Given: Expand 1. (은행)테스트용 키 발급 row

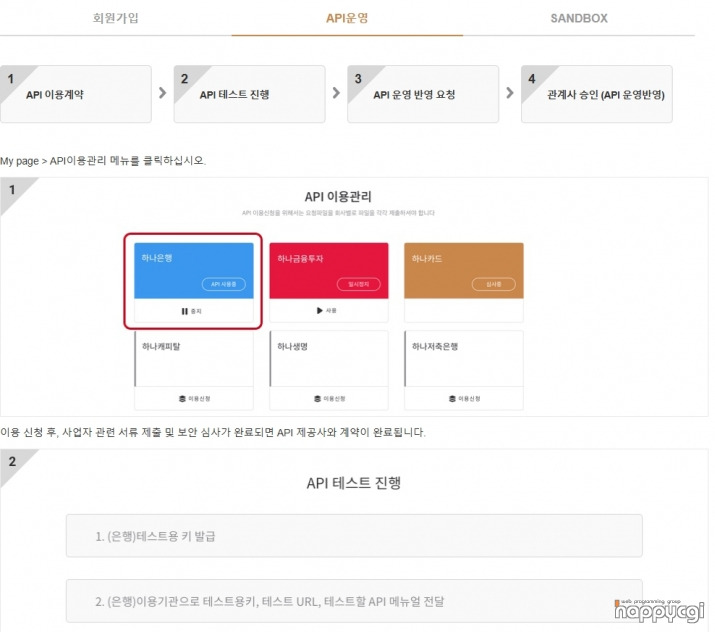Looking at the screenshot, I should 354,536.
